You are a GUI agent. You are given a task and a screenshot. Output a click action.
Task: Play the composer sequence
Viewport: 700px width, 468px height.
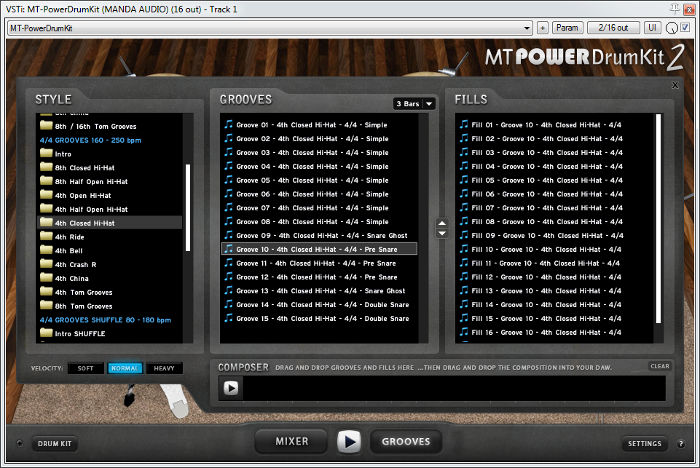coord(231,388)
